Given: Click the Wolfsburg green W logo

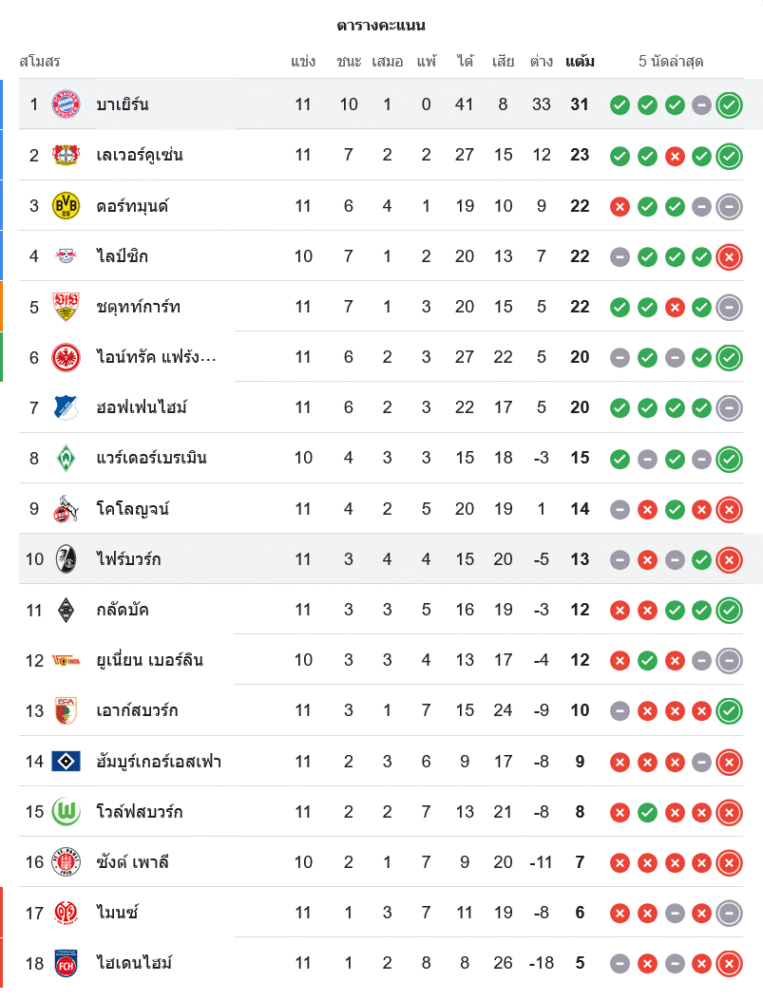Looking at the screenshot, I should [66, 812].
